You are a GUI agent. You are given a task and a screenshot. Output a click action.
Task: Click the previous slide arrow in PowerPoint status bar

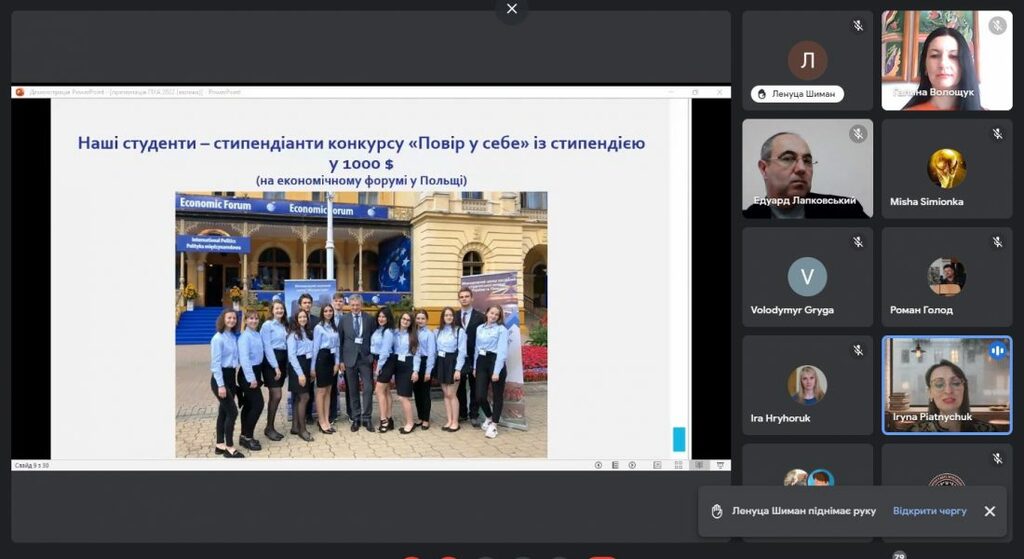598,465
